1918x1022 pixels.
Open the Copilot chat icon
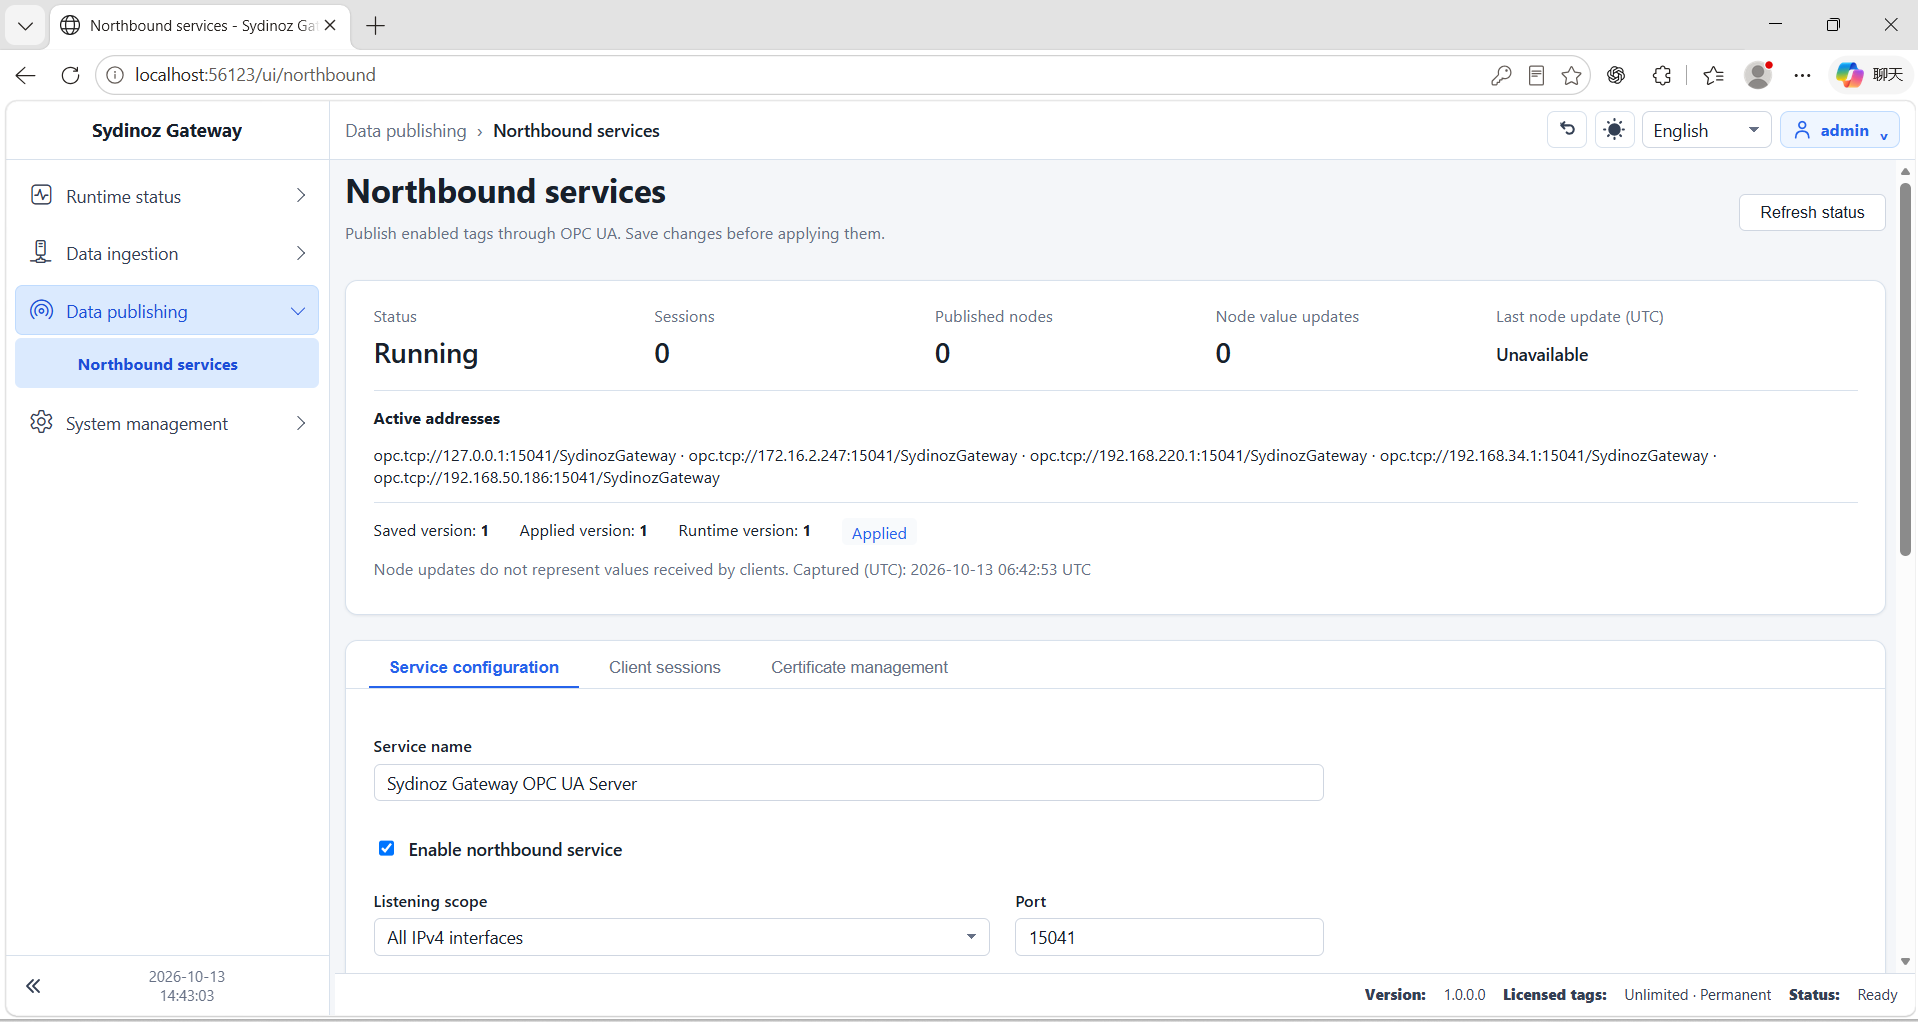(x=1849, y=75)
